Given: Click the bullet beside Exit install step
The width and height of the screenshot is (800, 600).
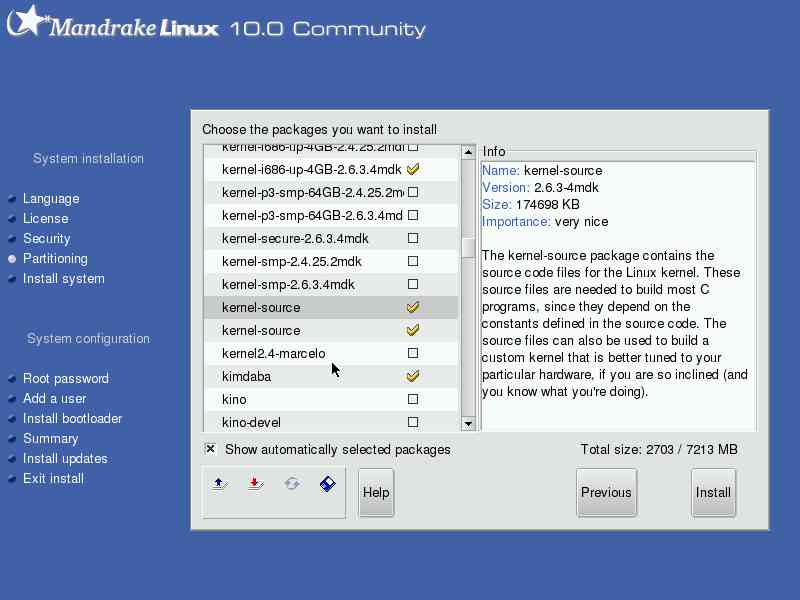Looking at the screenshot, I should [12, 479].
